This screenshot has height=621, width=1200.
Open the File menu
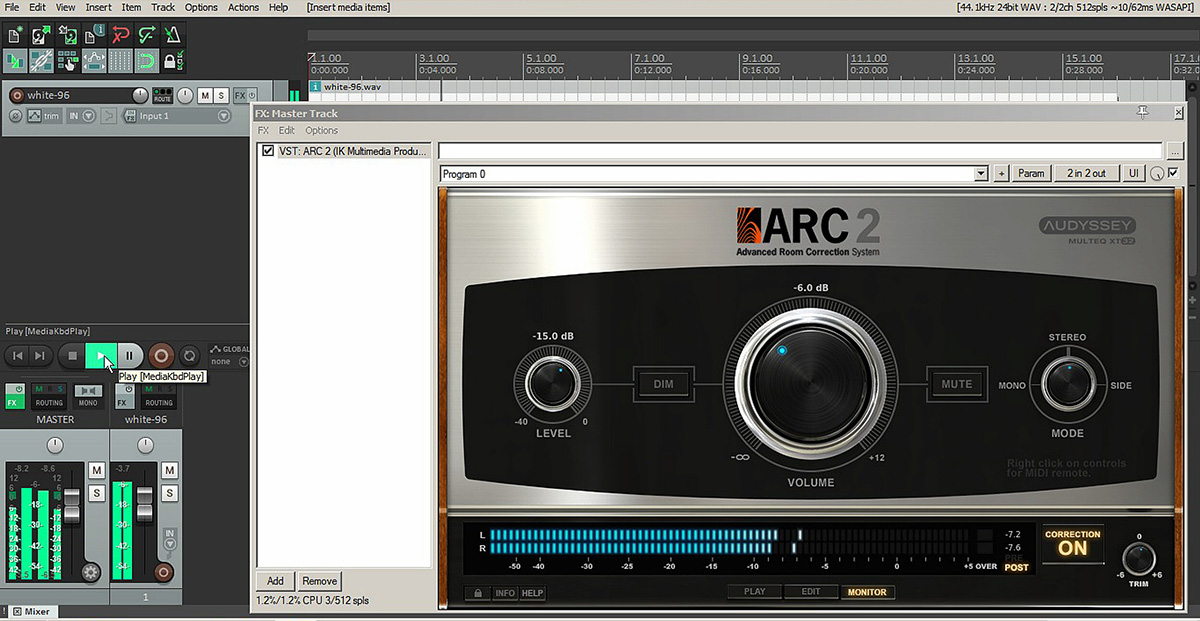12,7
